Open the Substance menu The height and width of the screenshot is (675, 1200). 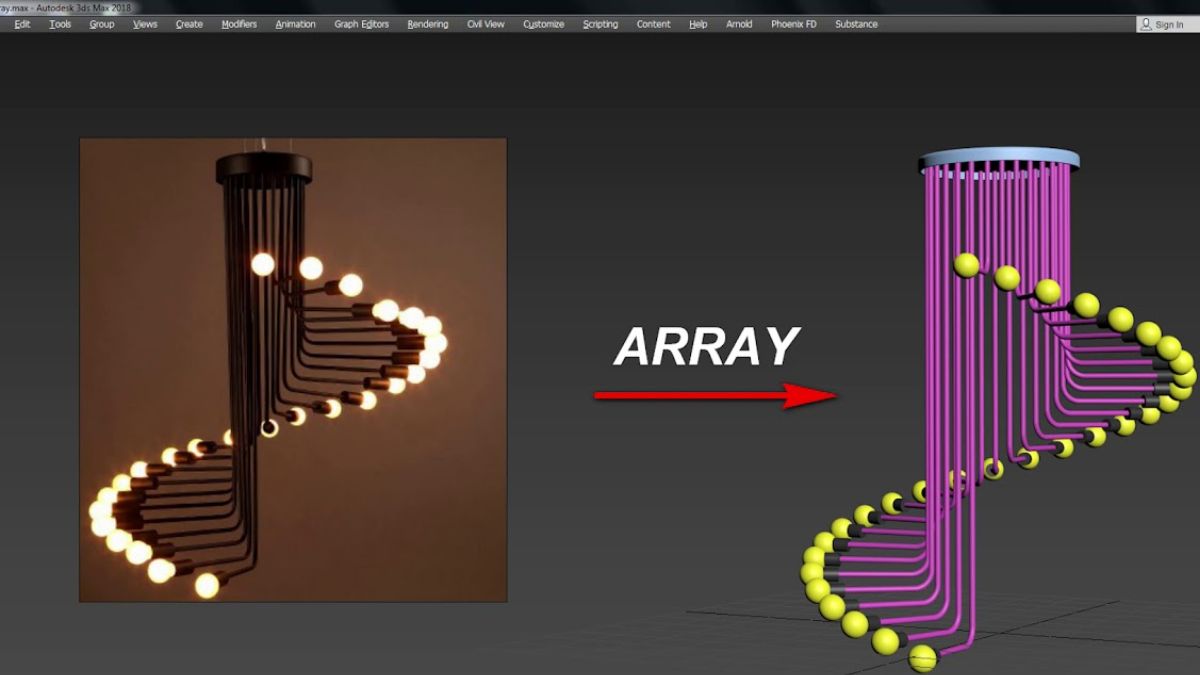855,24
